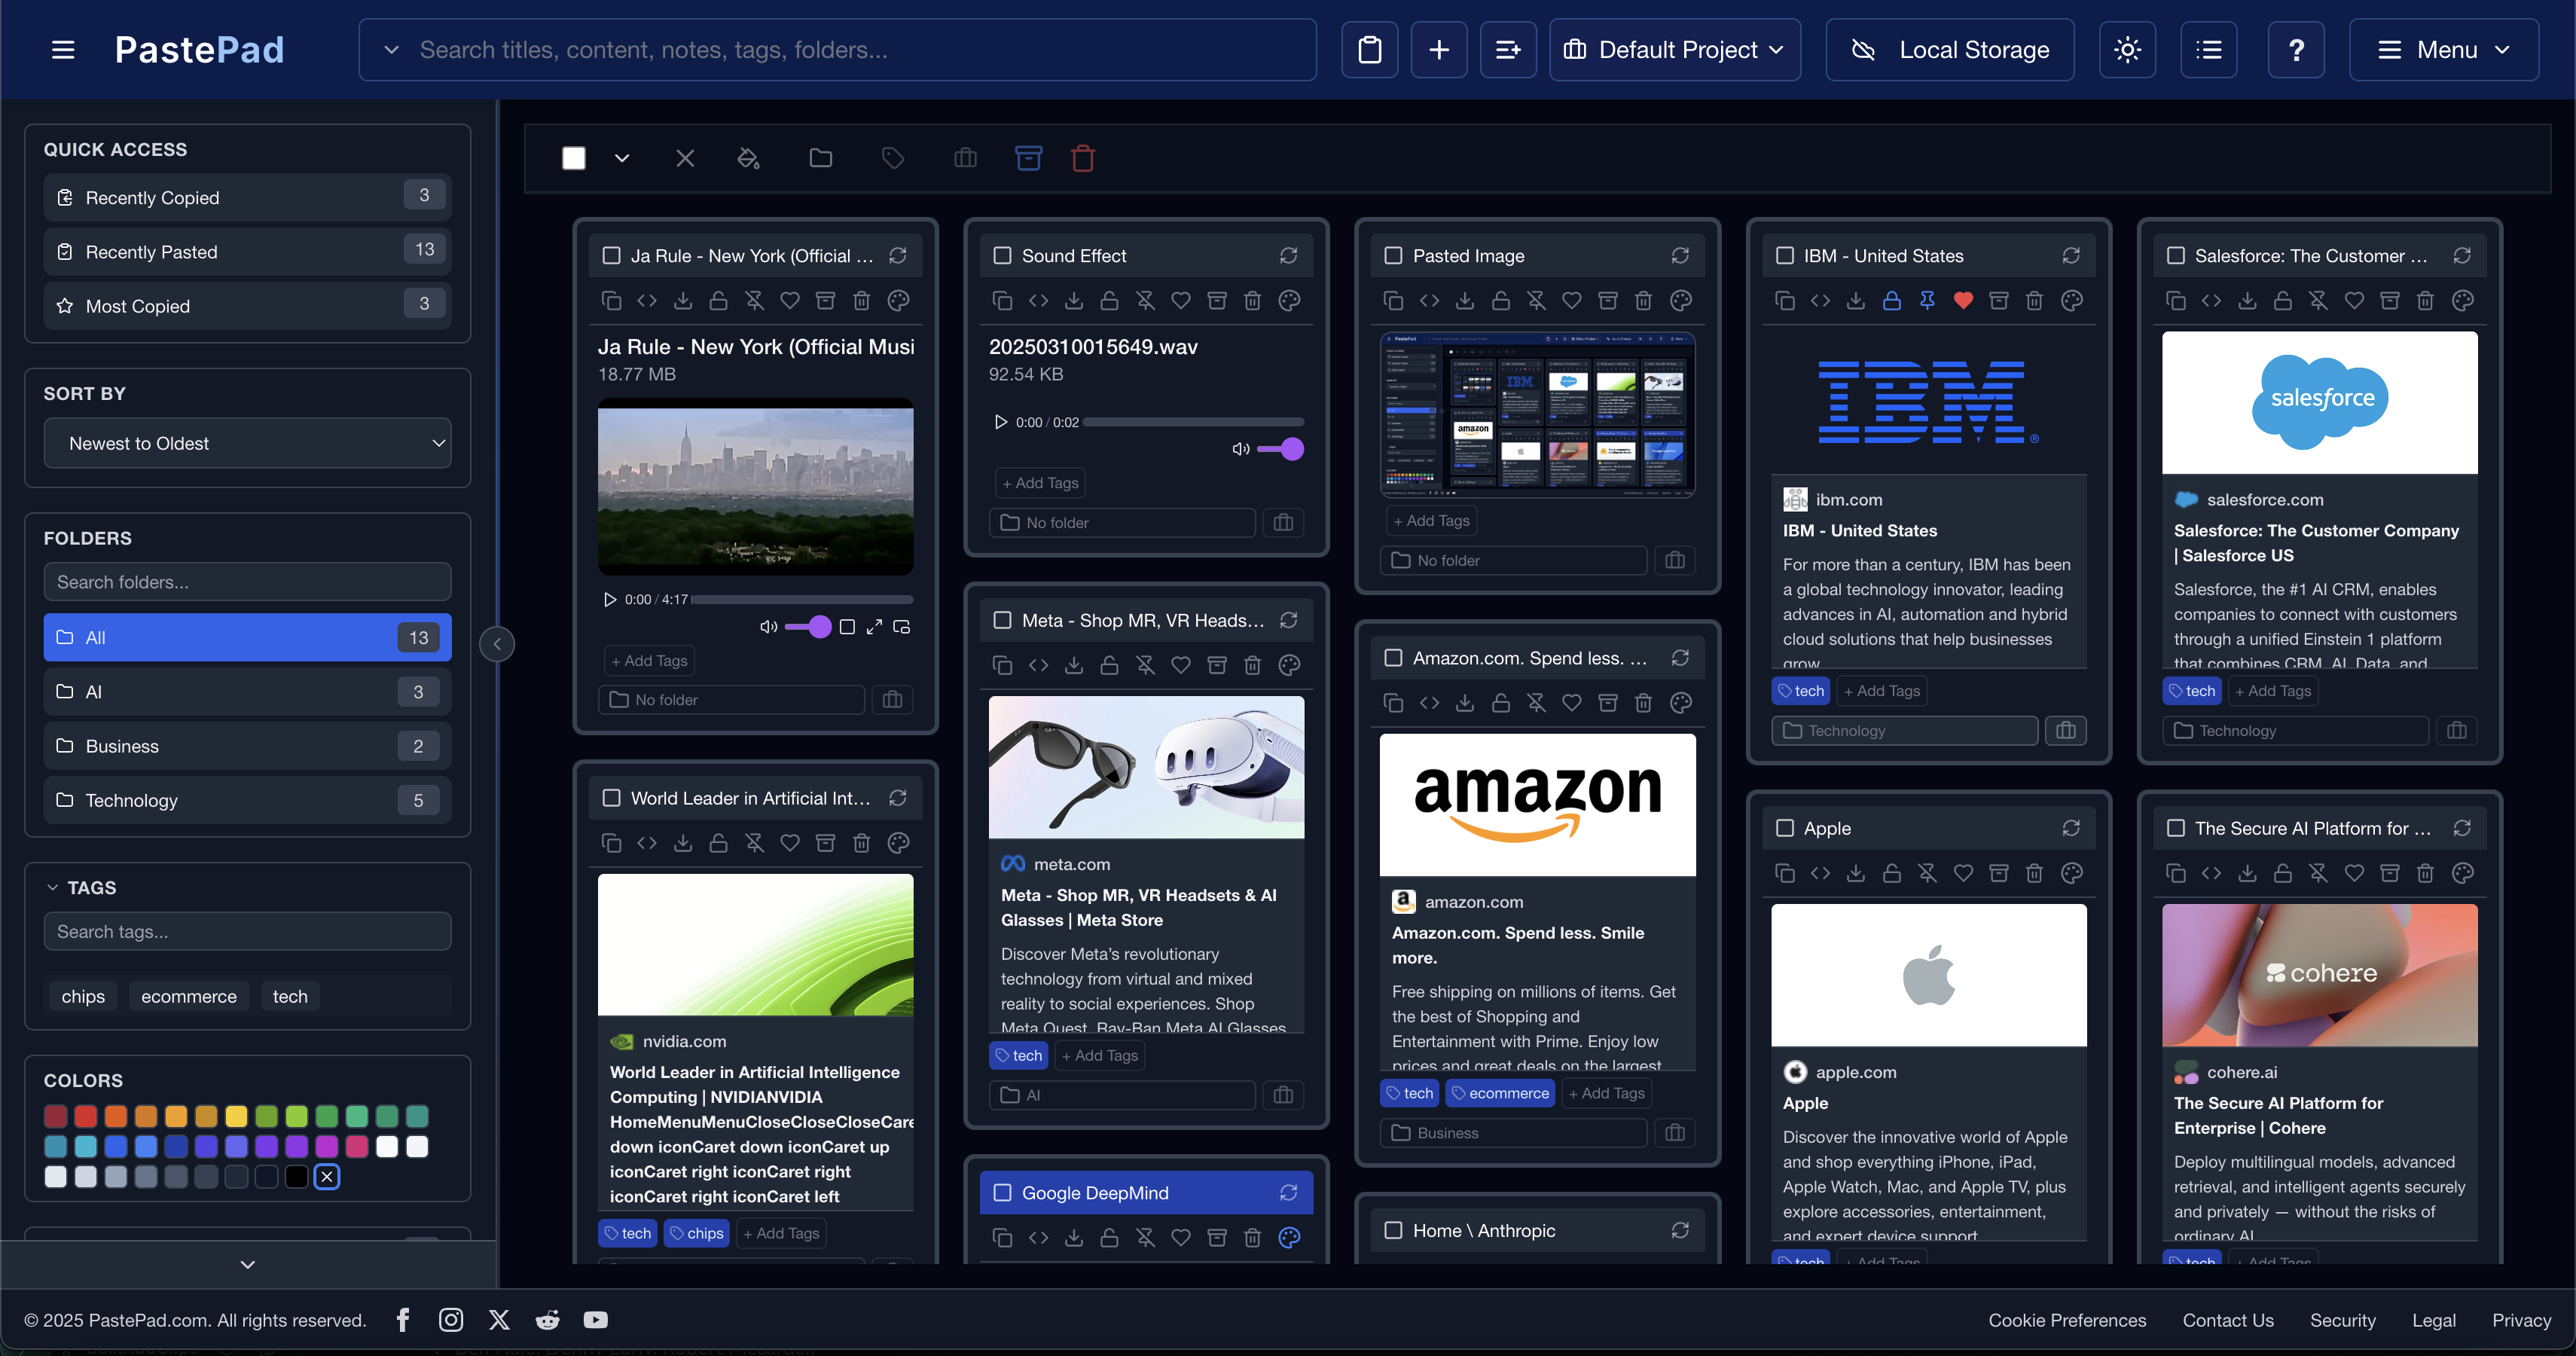The width and height of the screenshot is (2576, 1356).
Task: Click the tag icon in bulk toolbar
Action: pos(893,158)
